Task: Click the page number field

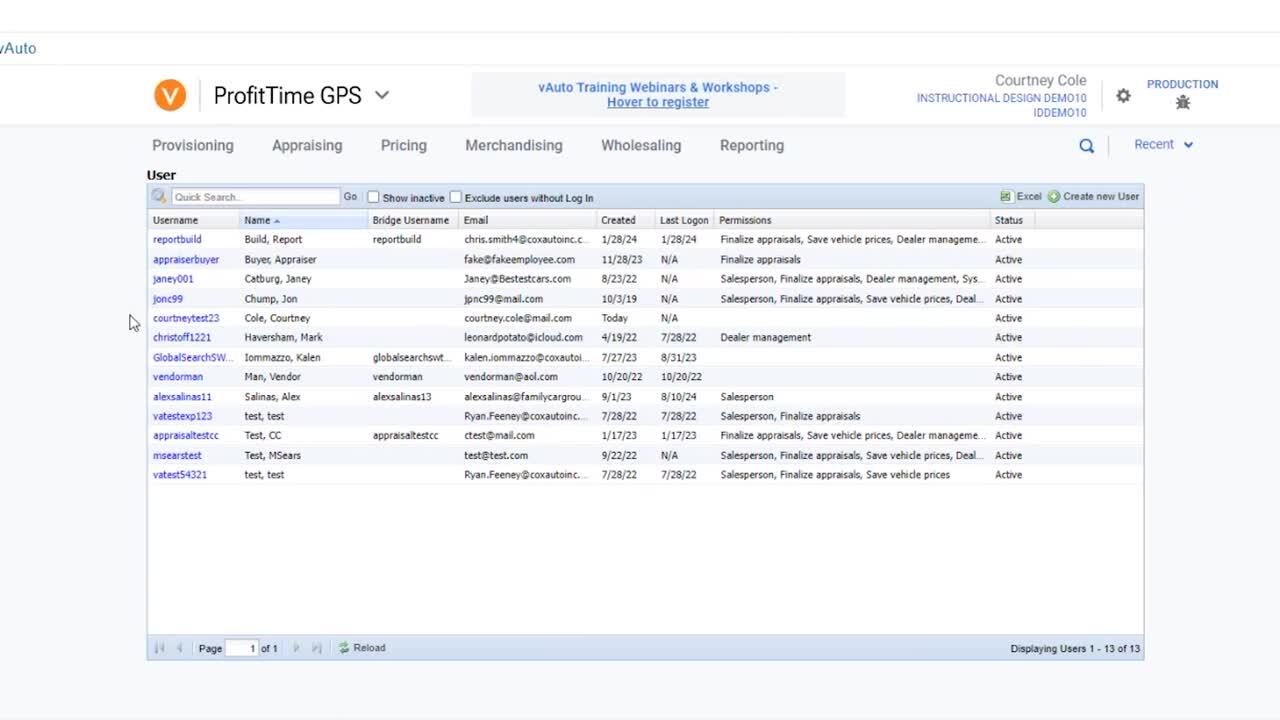Action: tap(242, 648)
